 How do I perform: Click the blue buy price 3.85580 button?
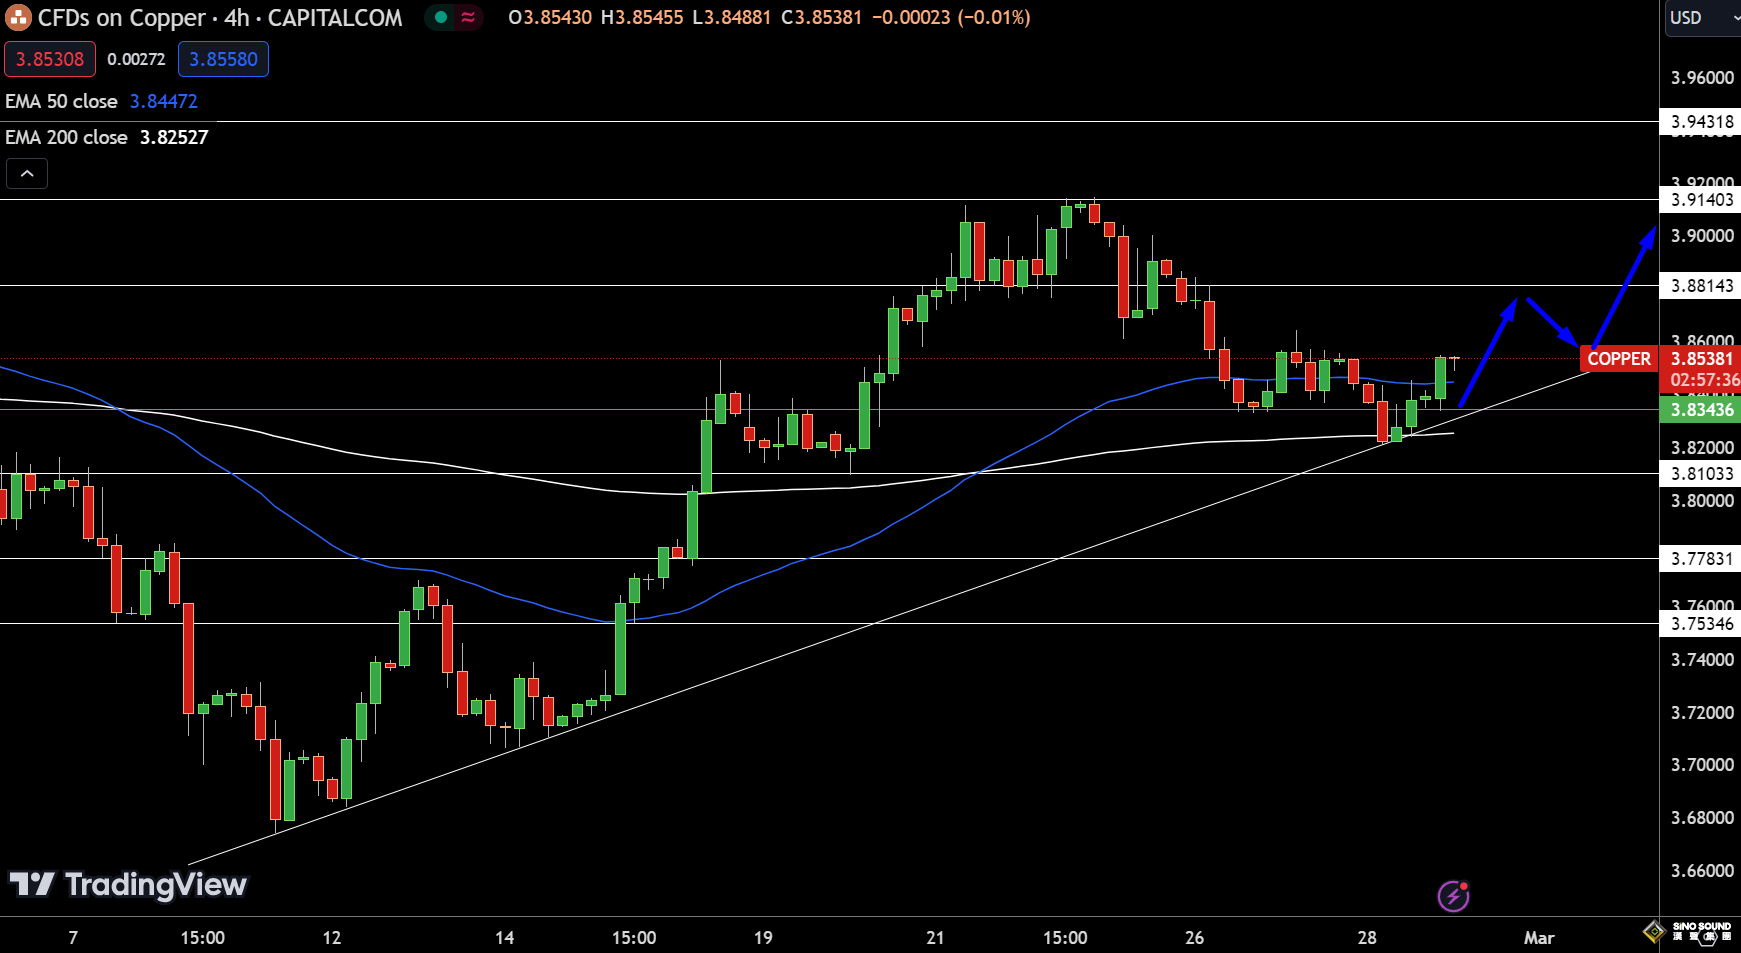[223, 59]
